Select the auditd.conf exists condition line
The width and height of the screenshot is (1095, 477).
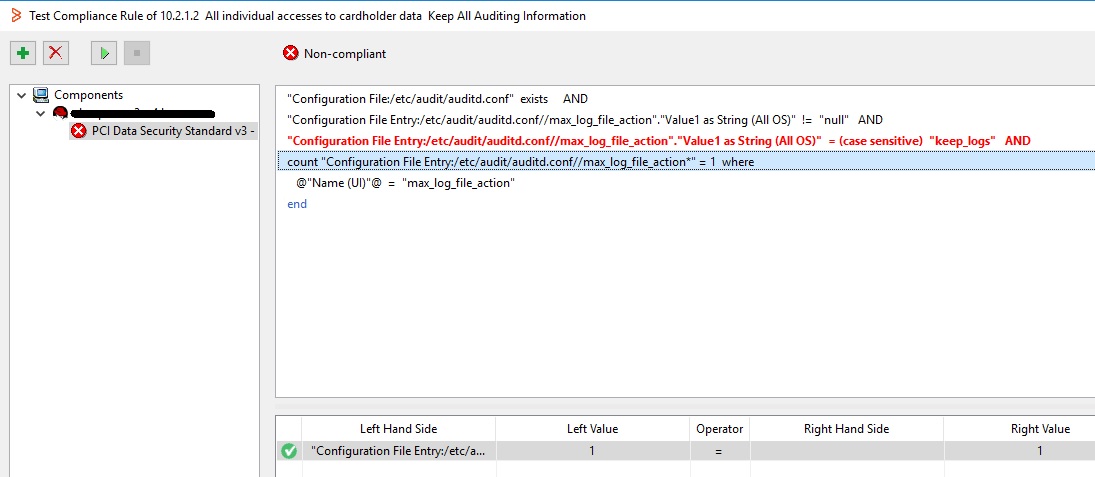pos(437,99)
